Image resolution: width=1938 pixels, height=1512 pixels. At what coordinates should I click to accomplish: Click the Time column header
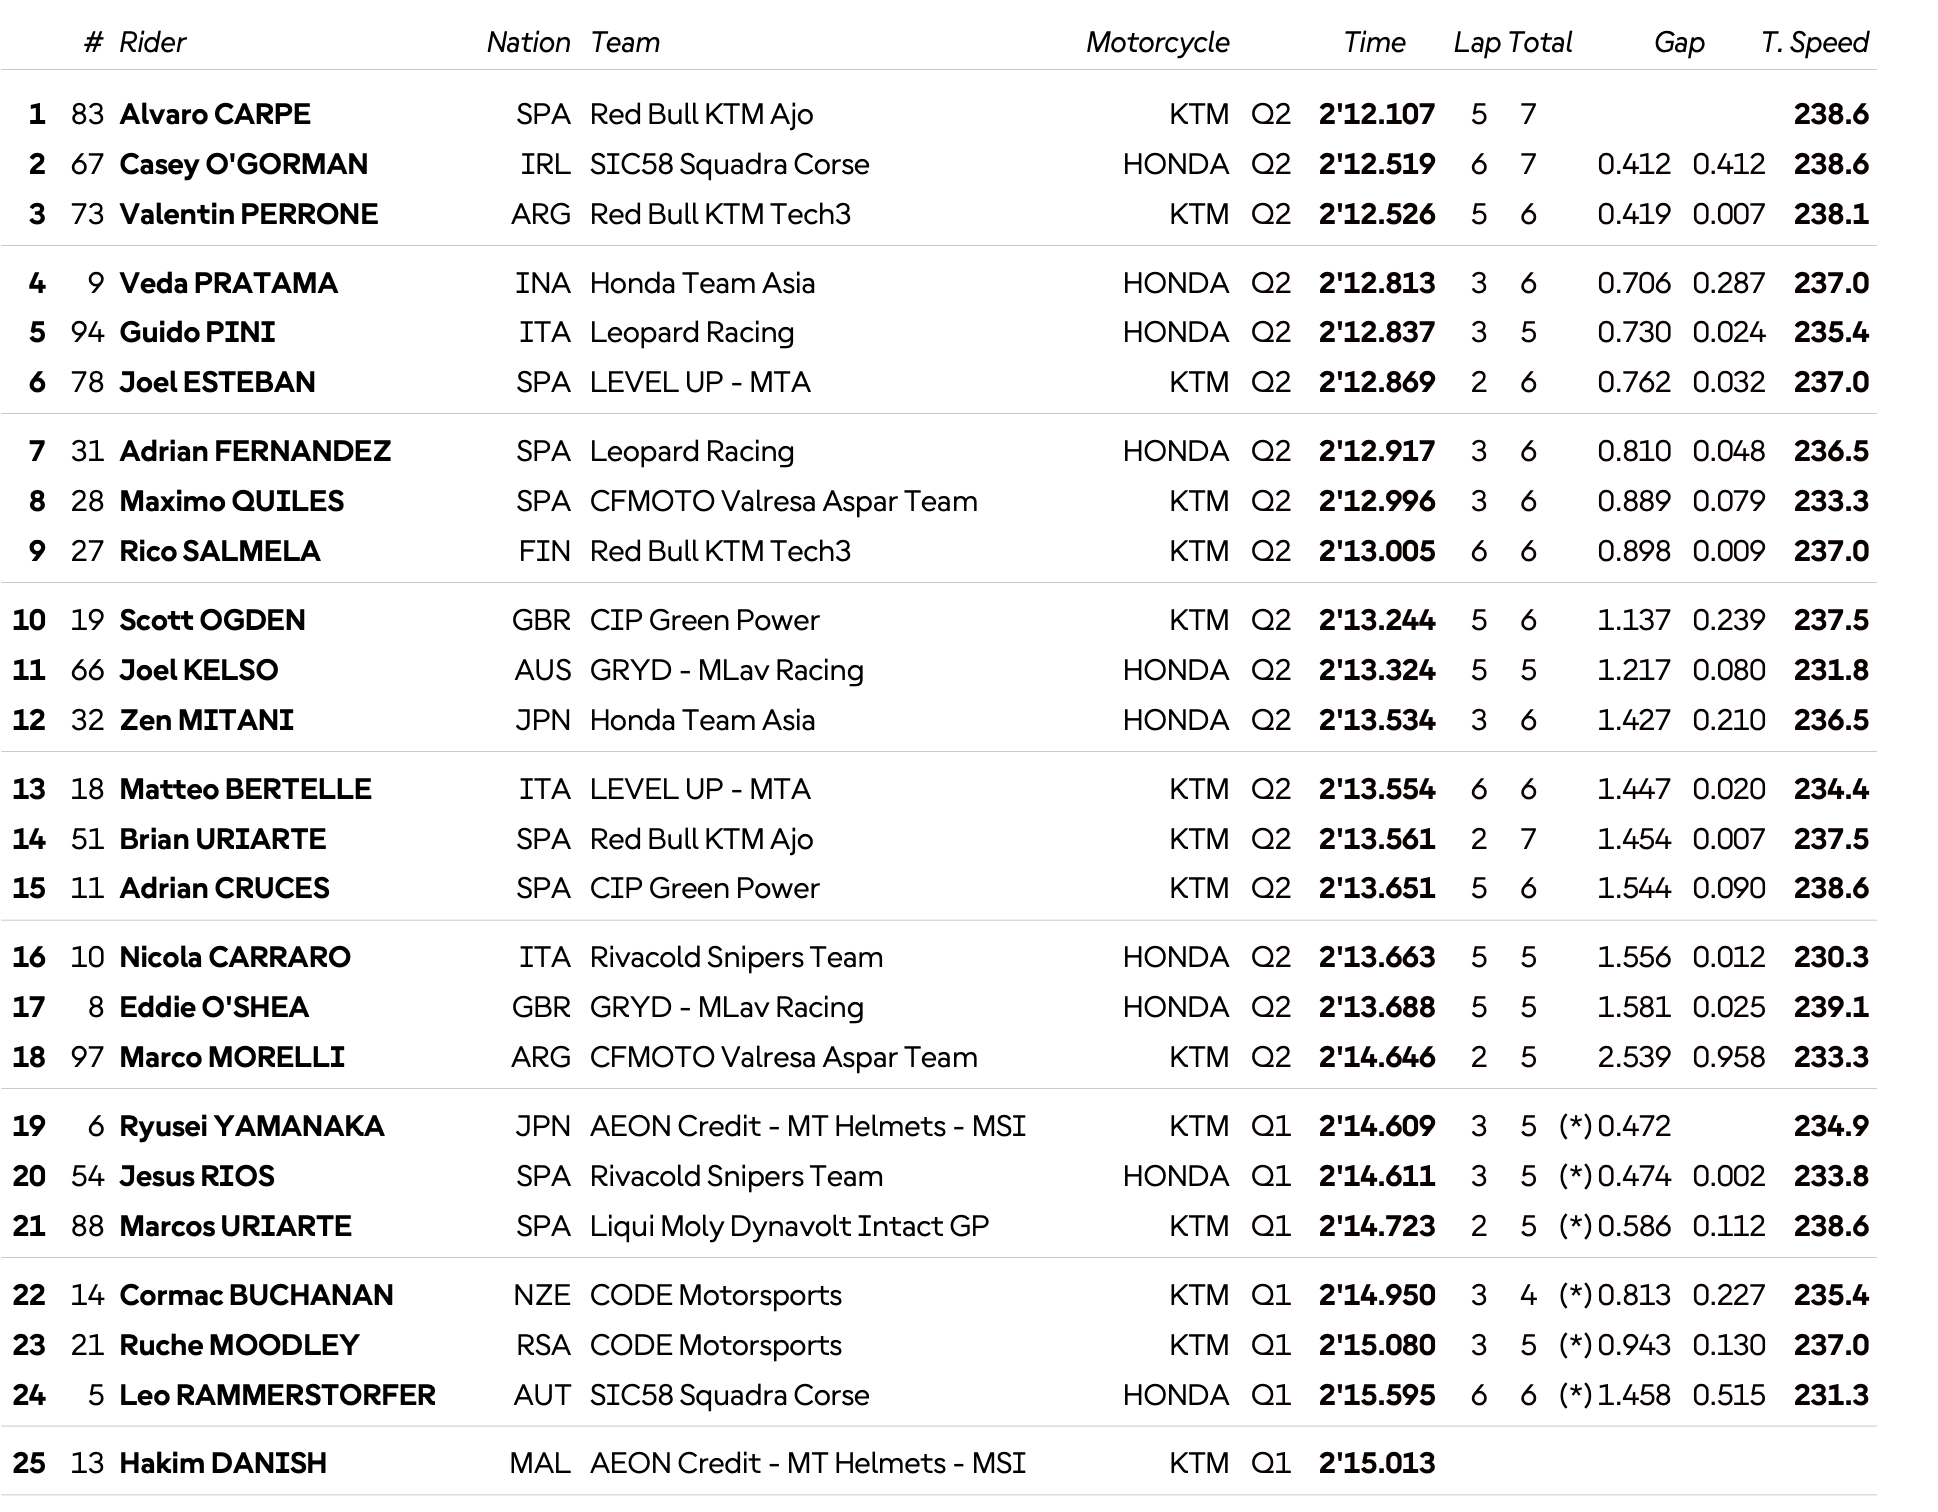point(1374,42)
